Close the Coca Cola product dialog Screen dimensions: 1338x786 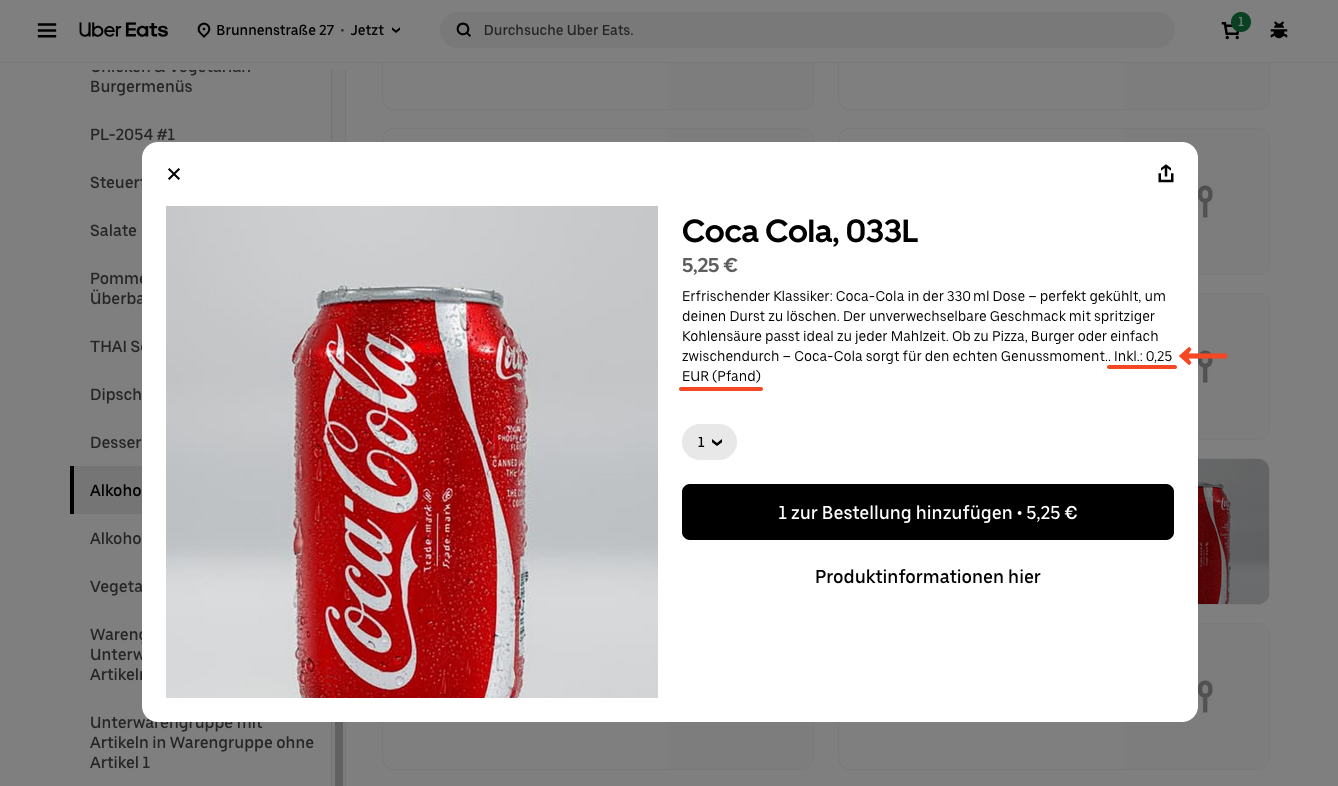click(x=174, y=174)
